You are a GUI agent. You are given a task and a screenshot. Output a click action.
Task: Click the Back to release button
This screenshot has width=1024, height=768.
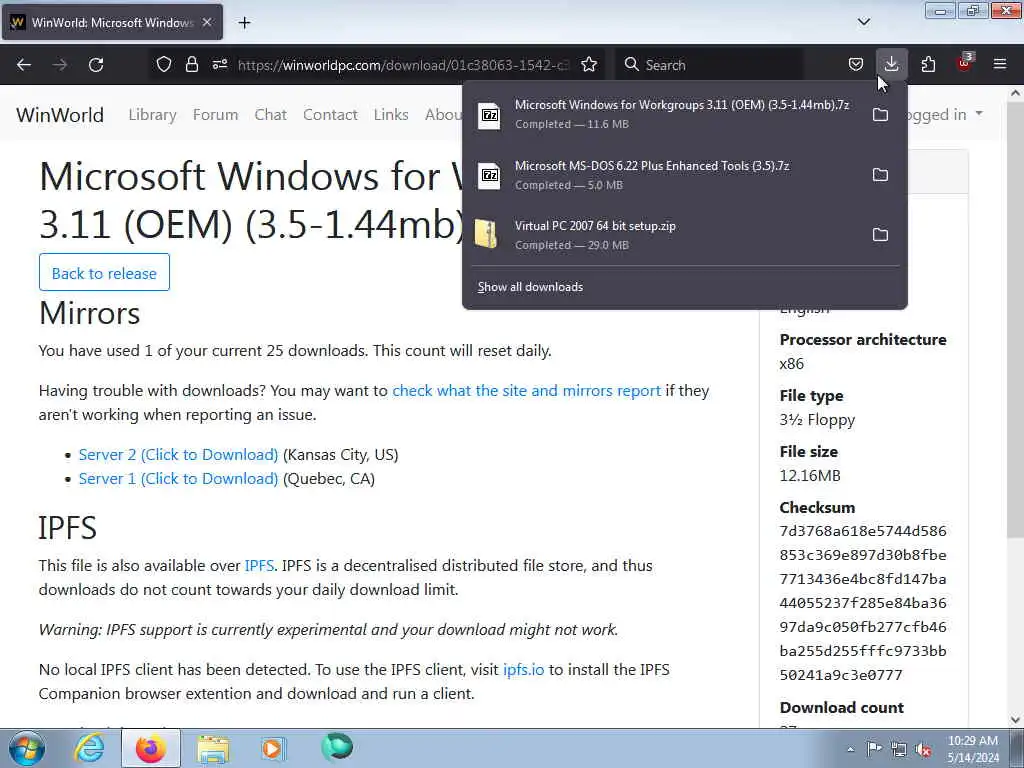point(104,272)
